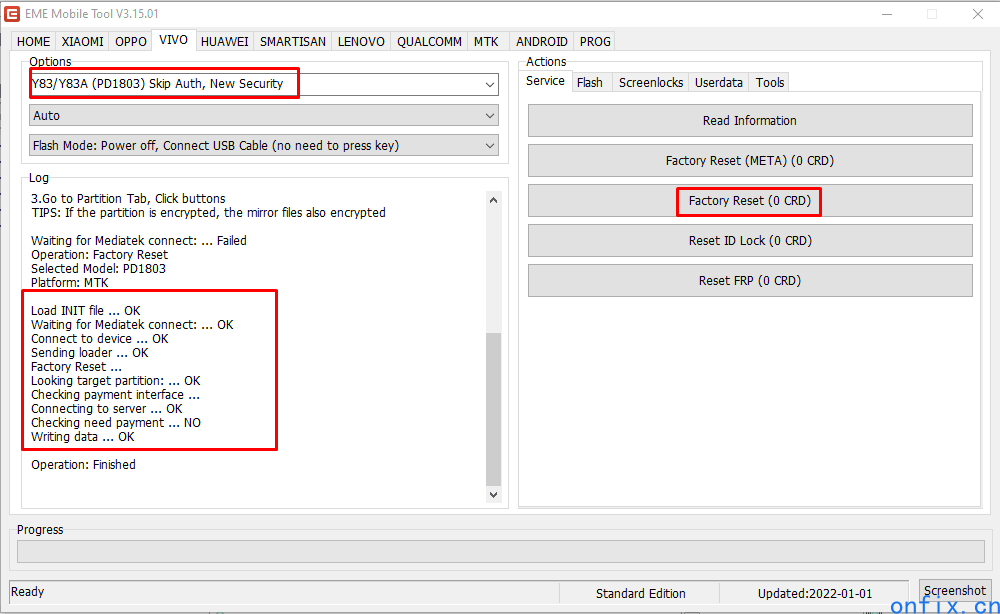Open the MTK tab
The image size is (1000, 614).
click(x=486, y=42)
